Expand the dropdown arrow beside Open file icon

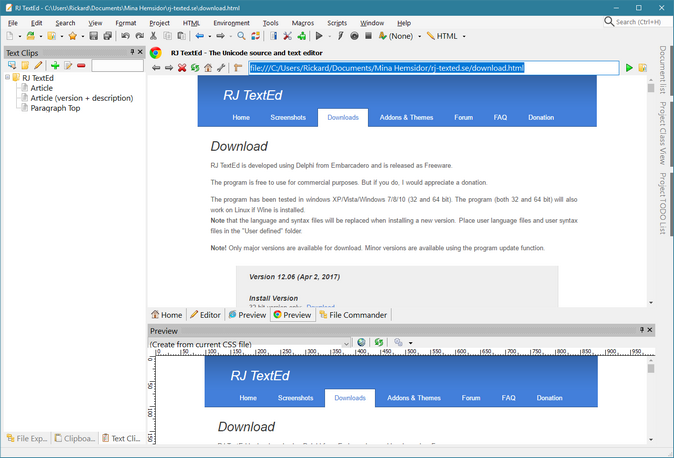coord(40,37)
